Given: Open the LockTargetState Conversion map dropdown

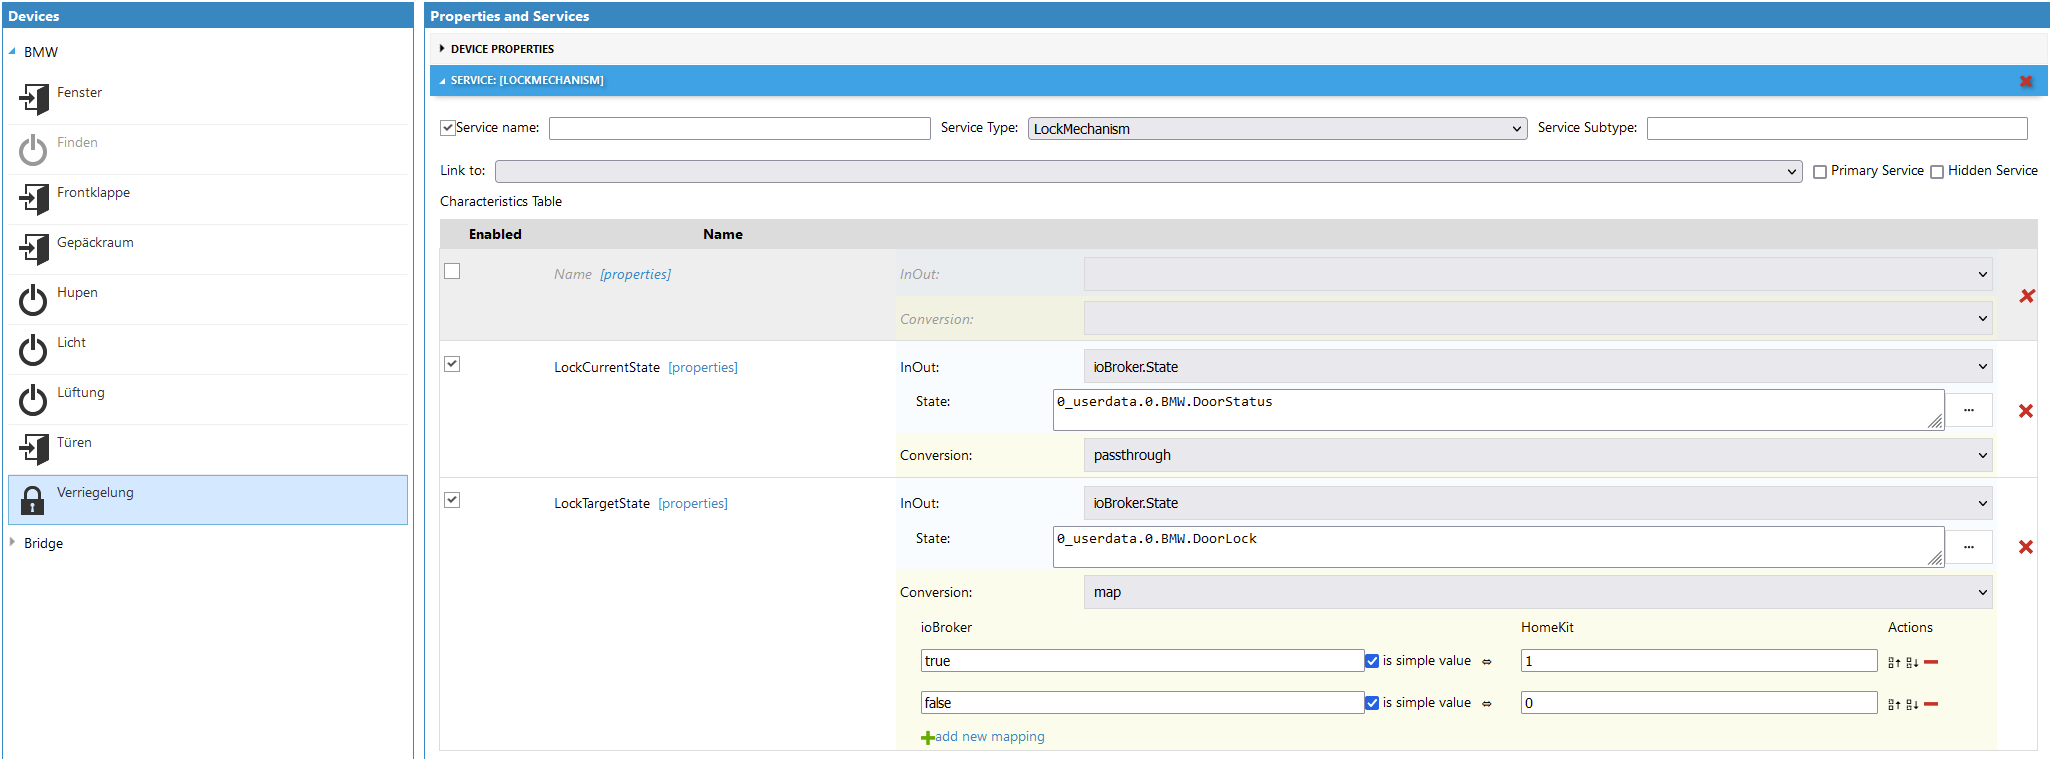Looking at the screenshot, I should (1537, 592).
